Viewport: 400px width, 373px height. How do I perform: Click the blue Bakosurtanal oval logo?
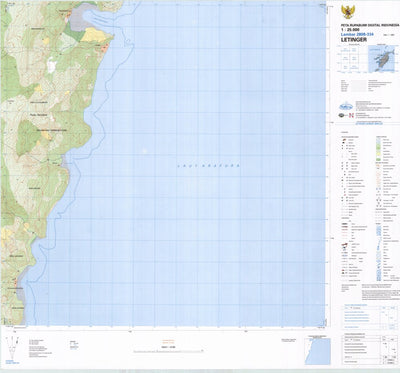[x=346, y=107]
